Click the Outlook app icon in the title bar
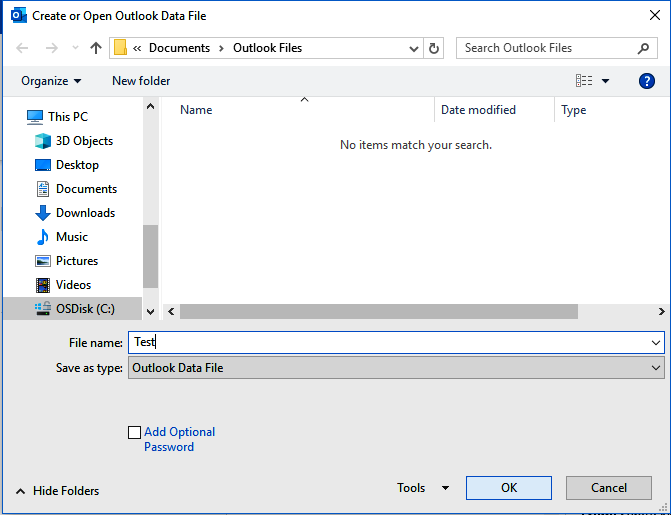 tap(18, 16)
